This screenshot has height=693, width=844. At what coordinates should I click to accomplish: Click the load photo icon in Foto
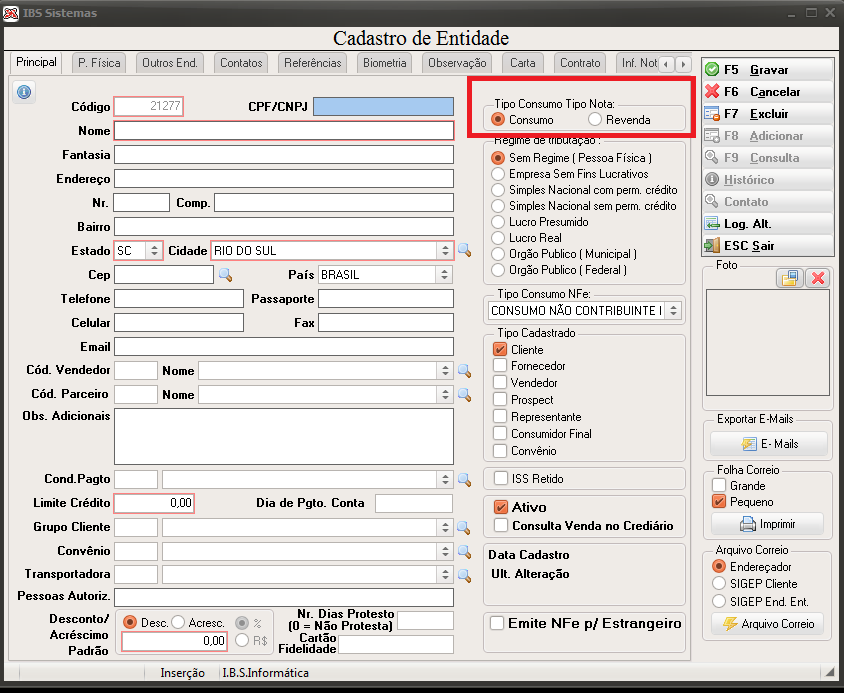(790, 278)
